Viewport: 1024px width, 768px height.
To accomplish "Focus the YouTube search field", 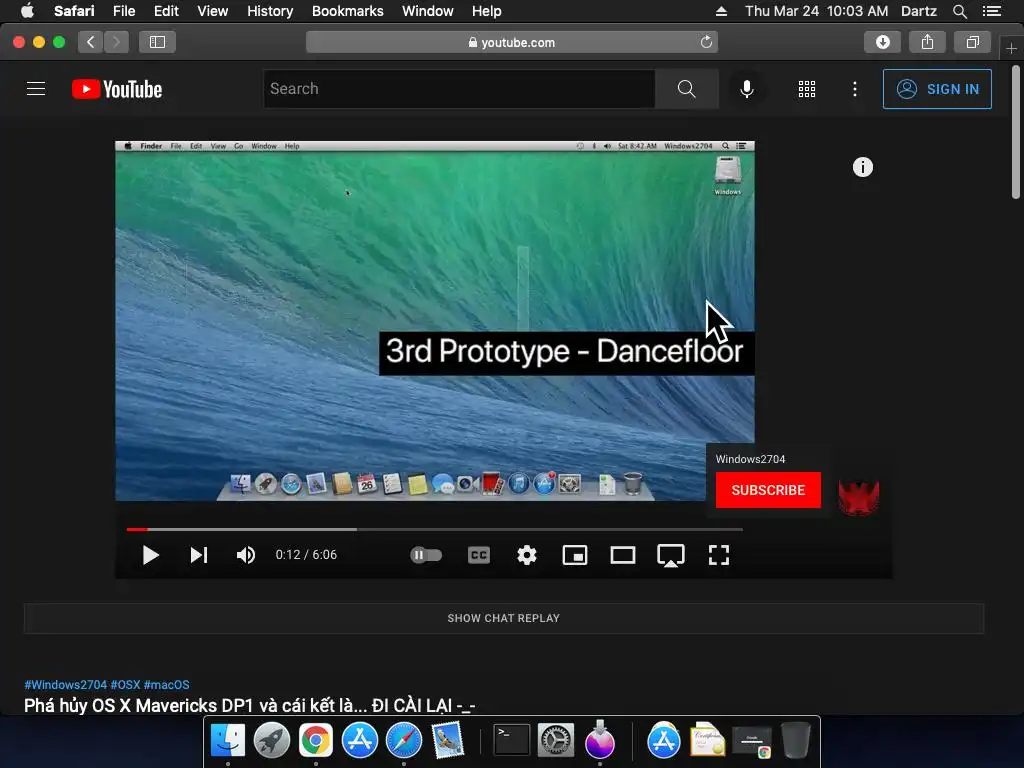I will click(x=459, y=89).
